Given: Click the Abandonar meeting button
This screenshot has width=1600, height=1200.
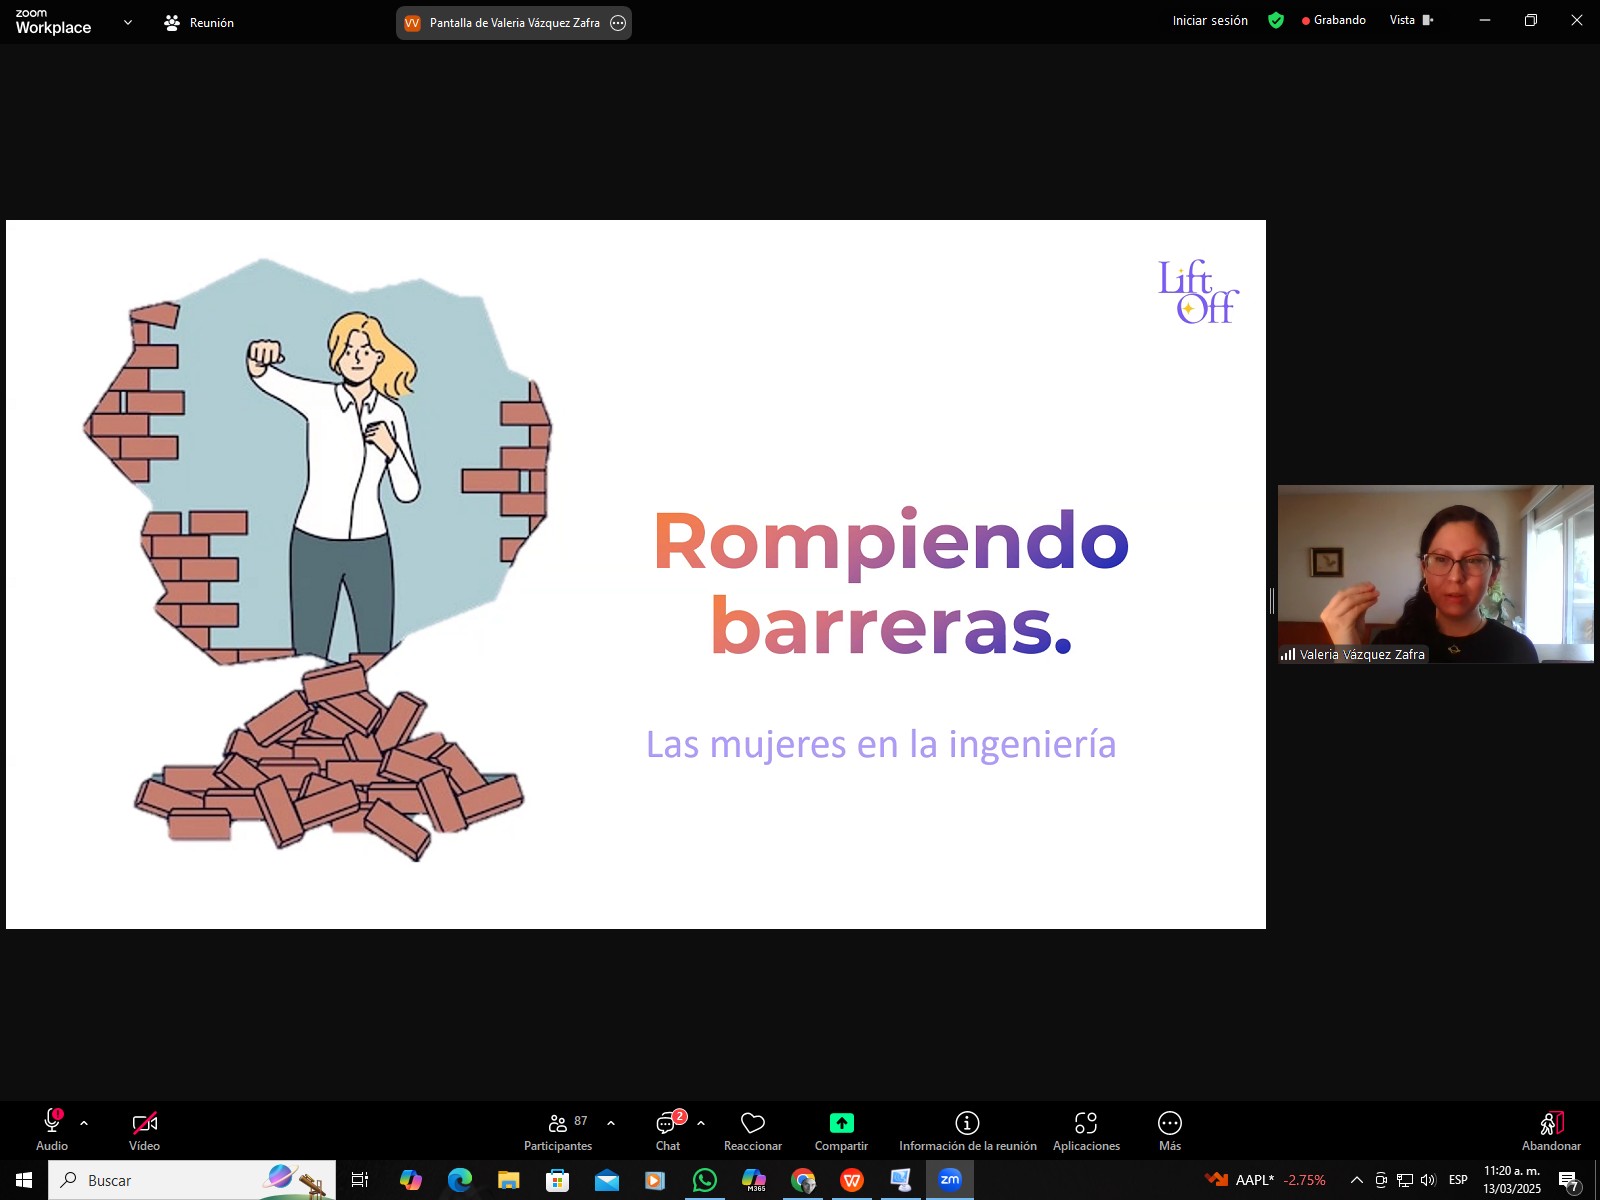Looking at the screenshot, I should [1551, 1130].
